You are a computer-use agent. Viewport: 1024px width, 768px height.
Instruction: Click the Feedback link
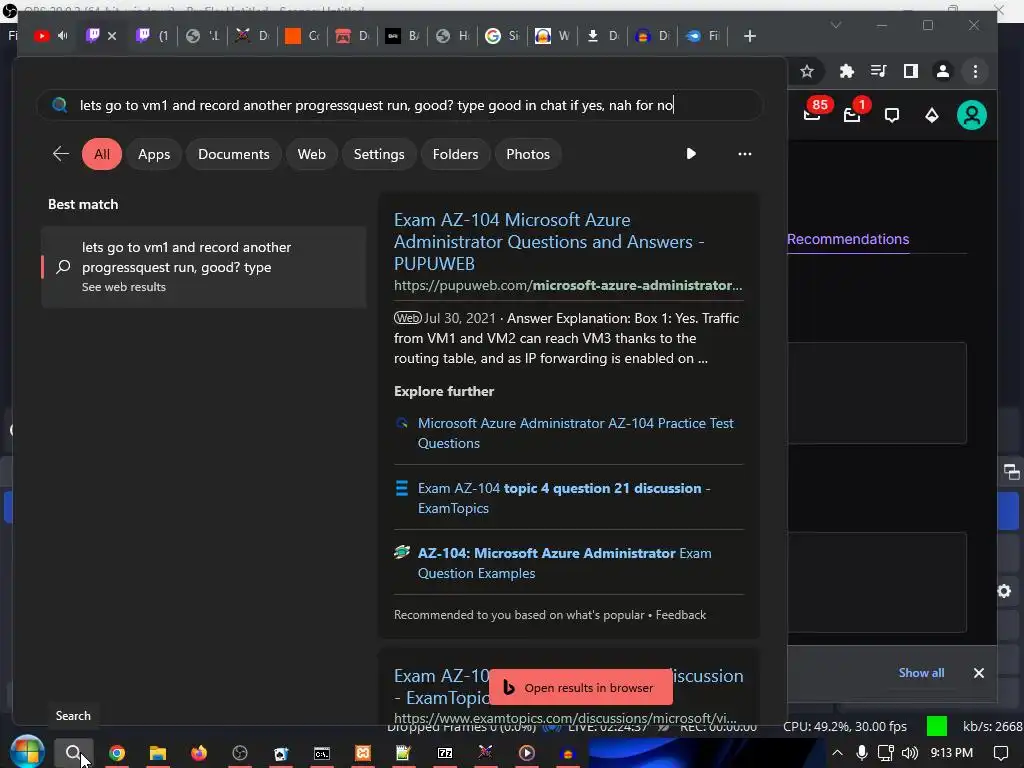(x=680, y=615)
